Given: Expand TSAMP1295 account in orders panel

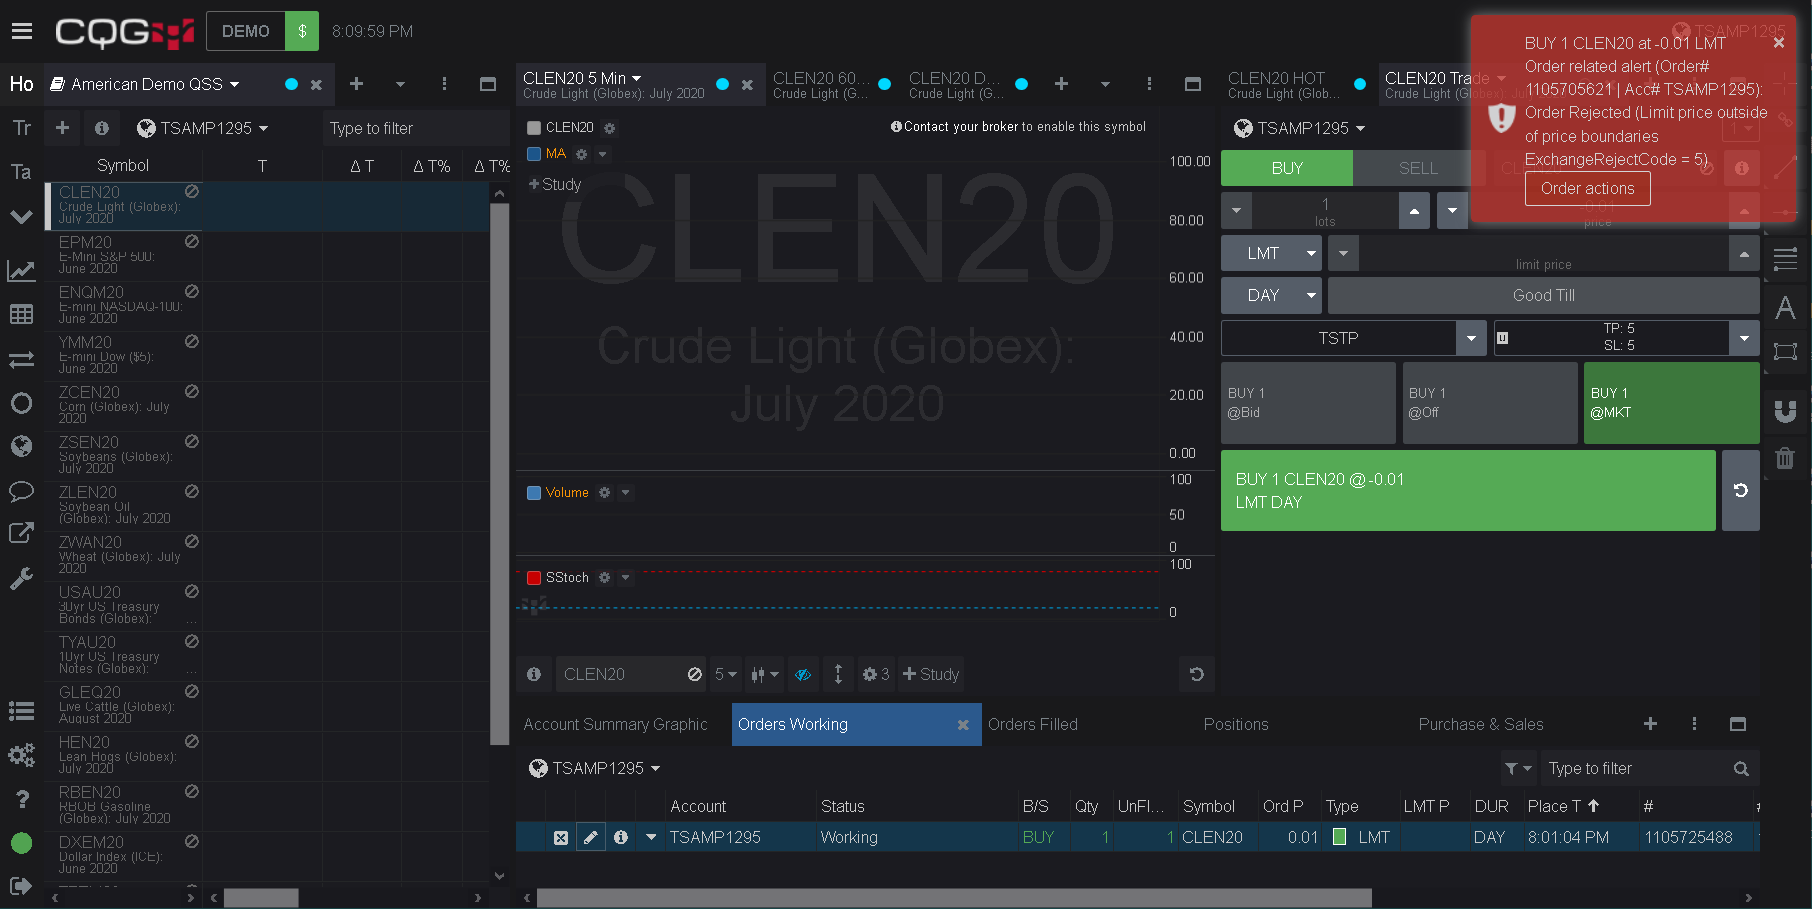Looking at the screenshot, I should pyautogui.click(x=596, y=768).
